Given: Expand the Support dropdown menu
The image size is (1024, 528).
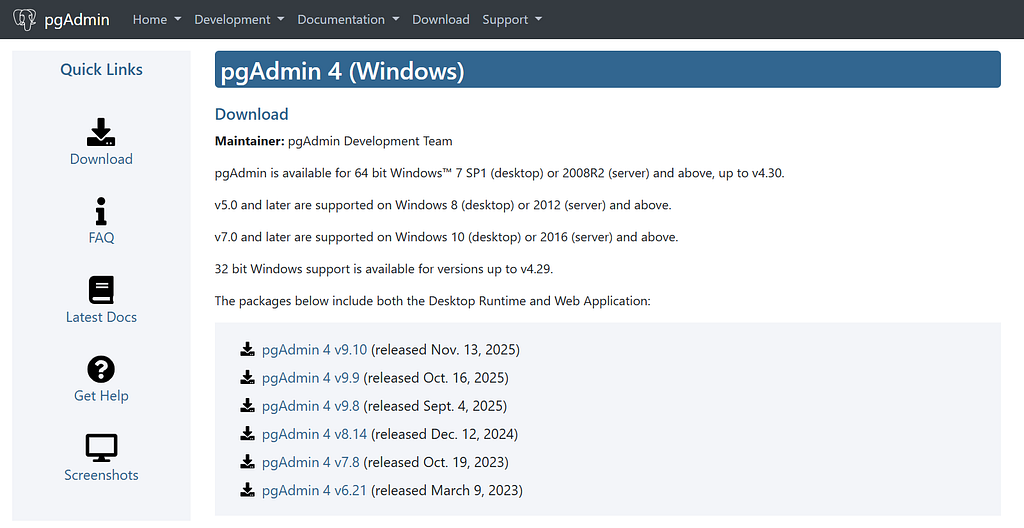Looking at the screenshot, I should click(512, 20).
